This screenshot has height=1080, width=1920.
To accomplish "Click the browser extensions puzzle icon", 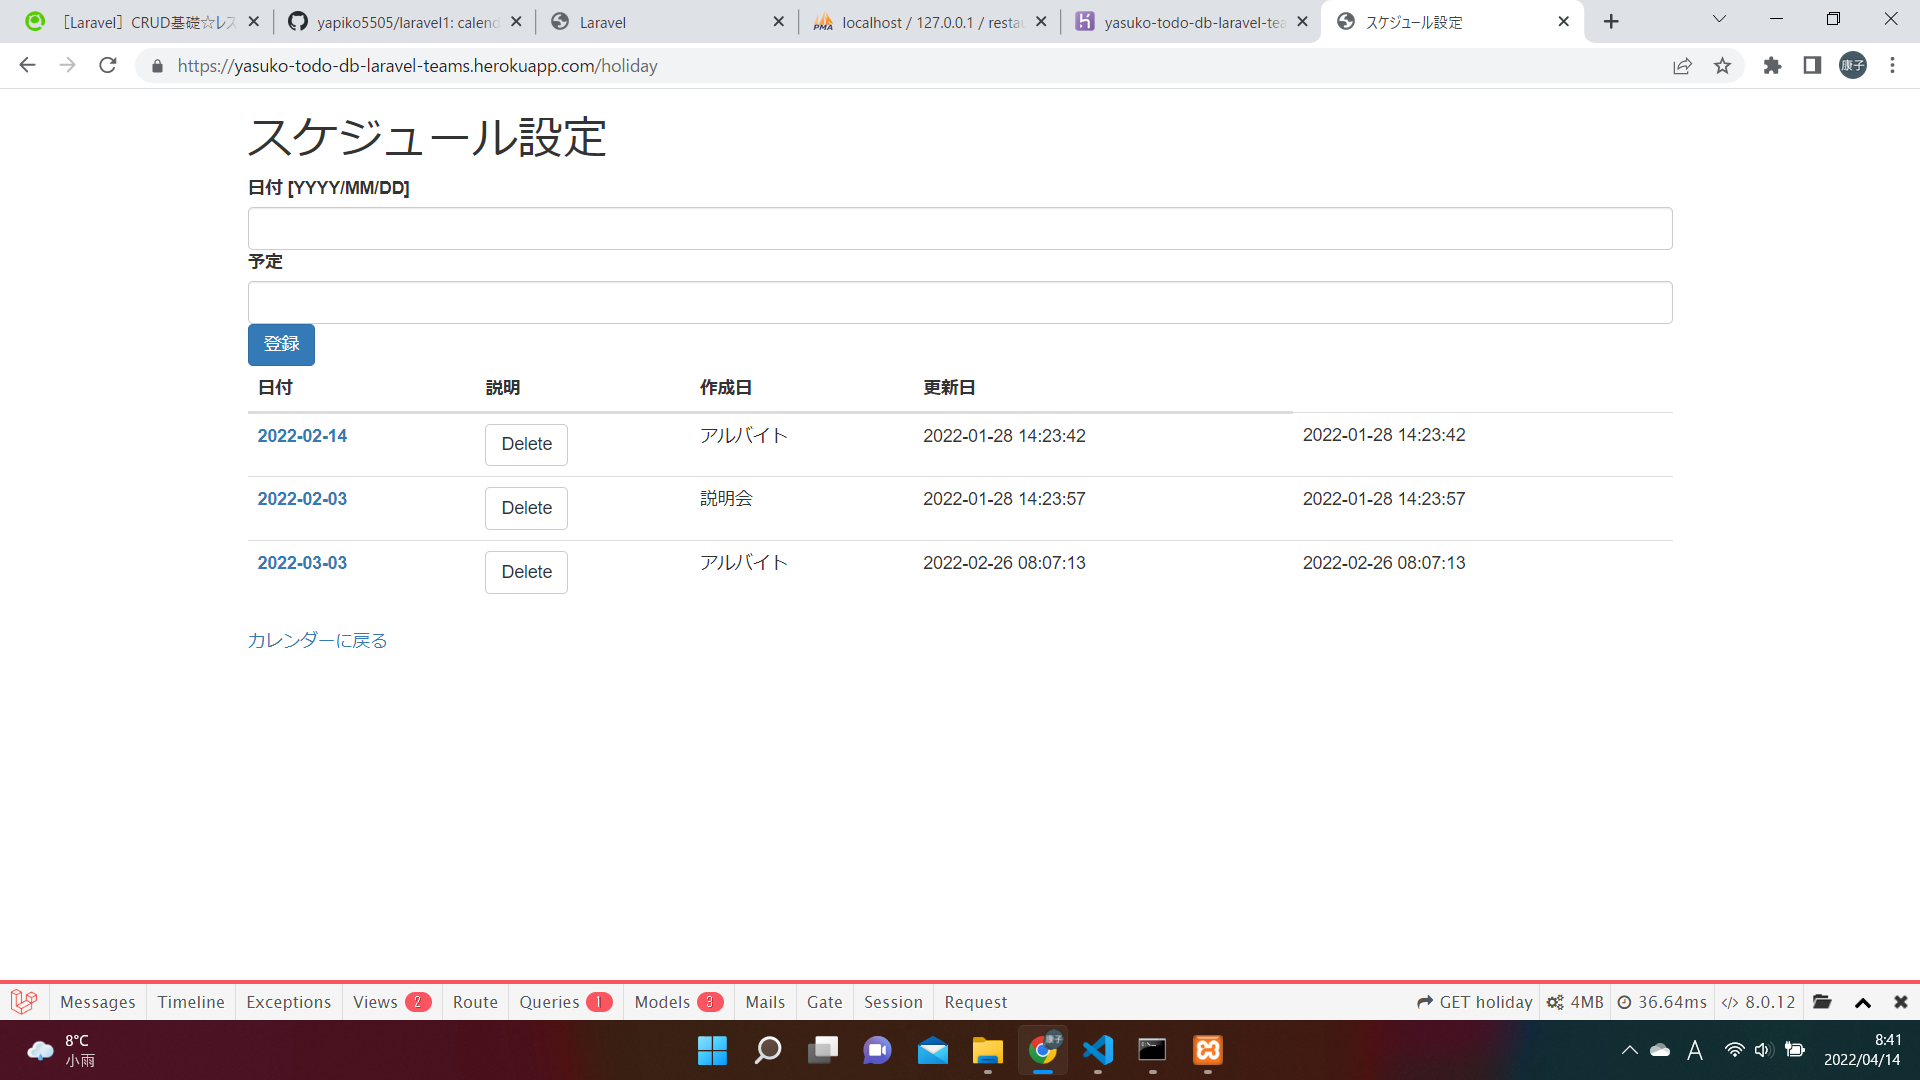I will click(1772, 65).
